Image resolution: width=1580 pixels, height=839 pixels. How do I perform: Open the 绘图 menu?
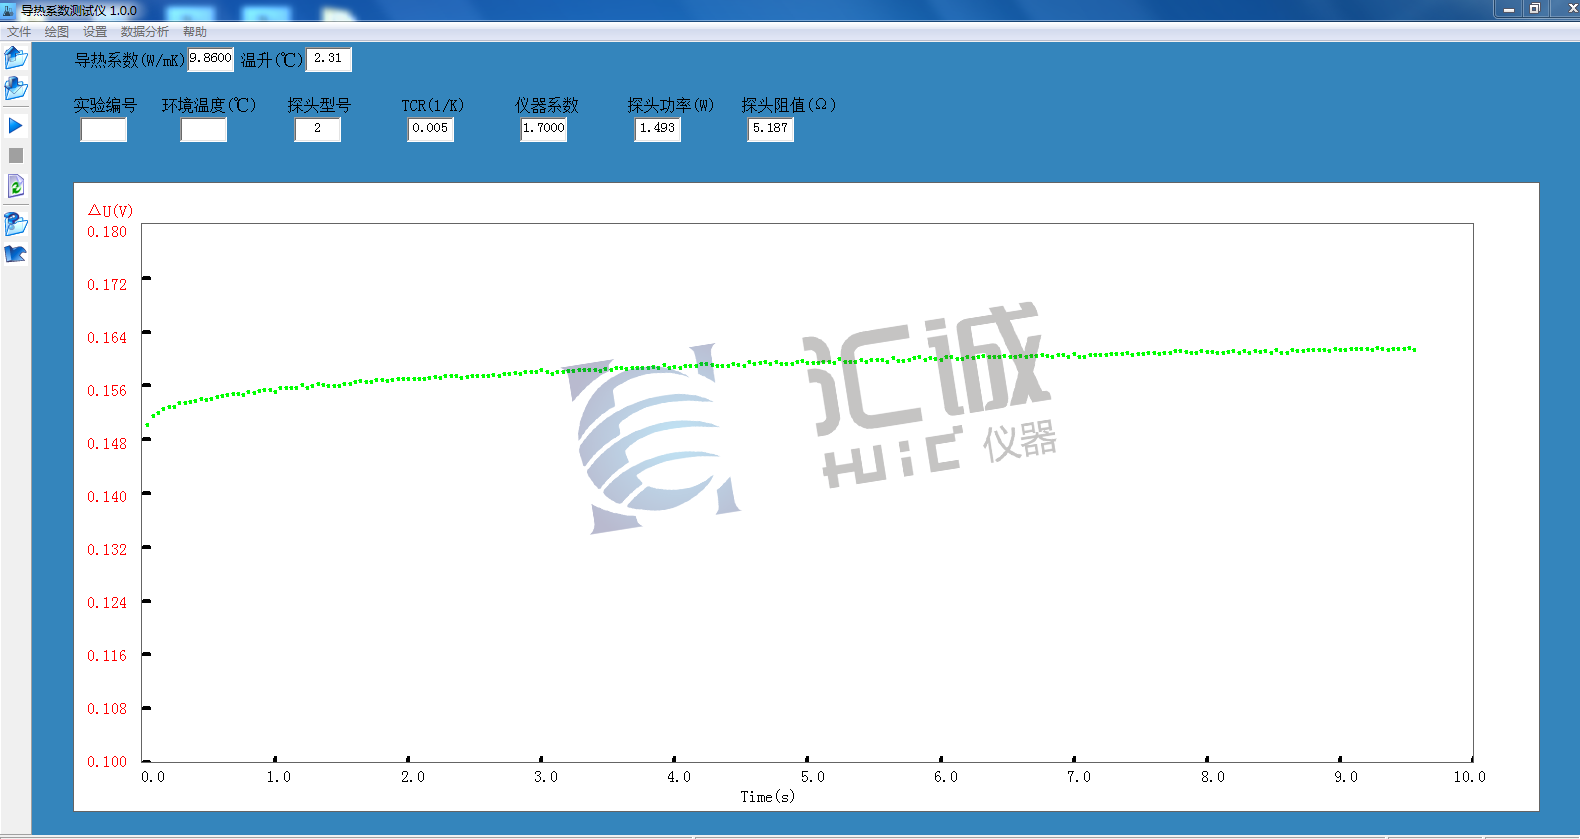click(57, 32)
